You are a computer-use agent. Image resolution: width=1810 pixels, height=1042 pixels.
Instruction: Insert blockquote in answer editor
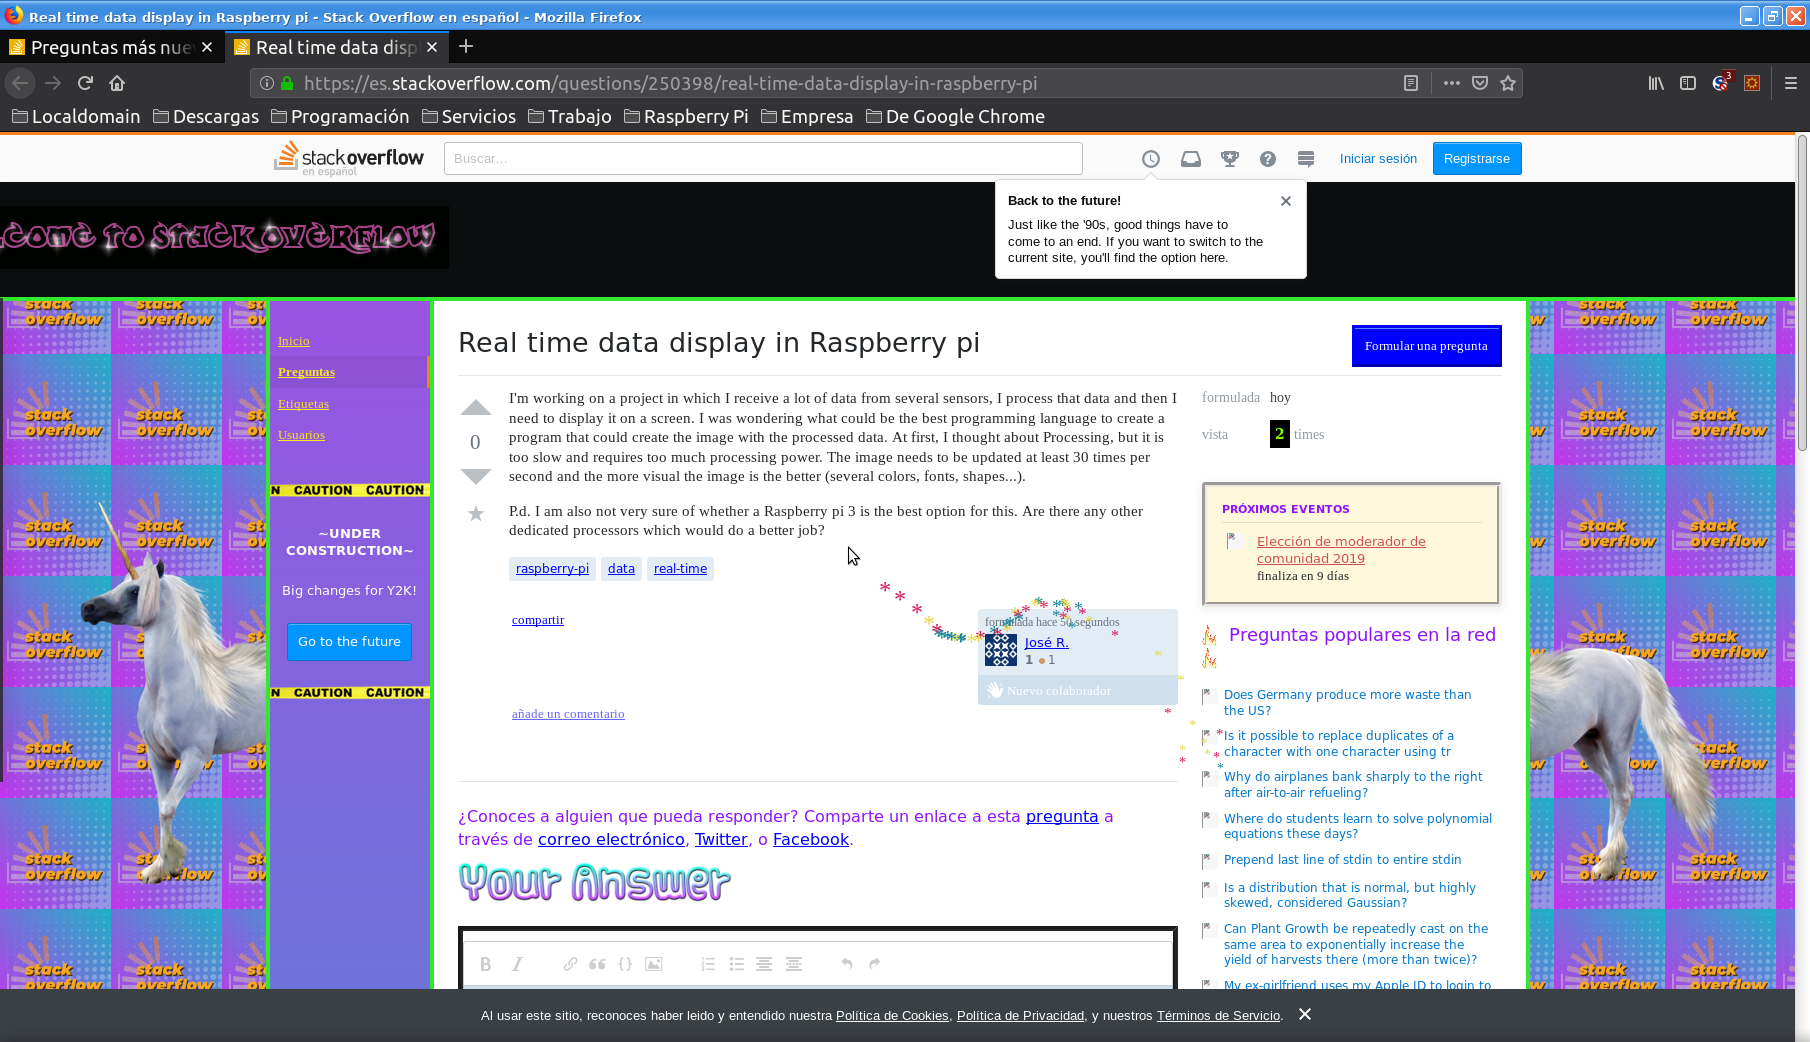tap(597, 964)
